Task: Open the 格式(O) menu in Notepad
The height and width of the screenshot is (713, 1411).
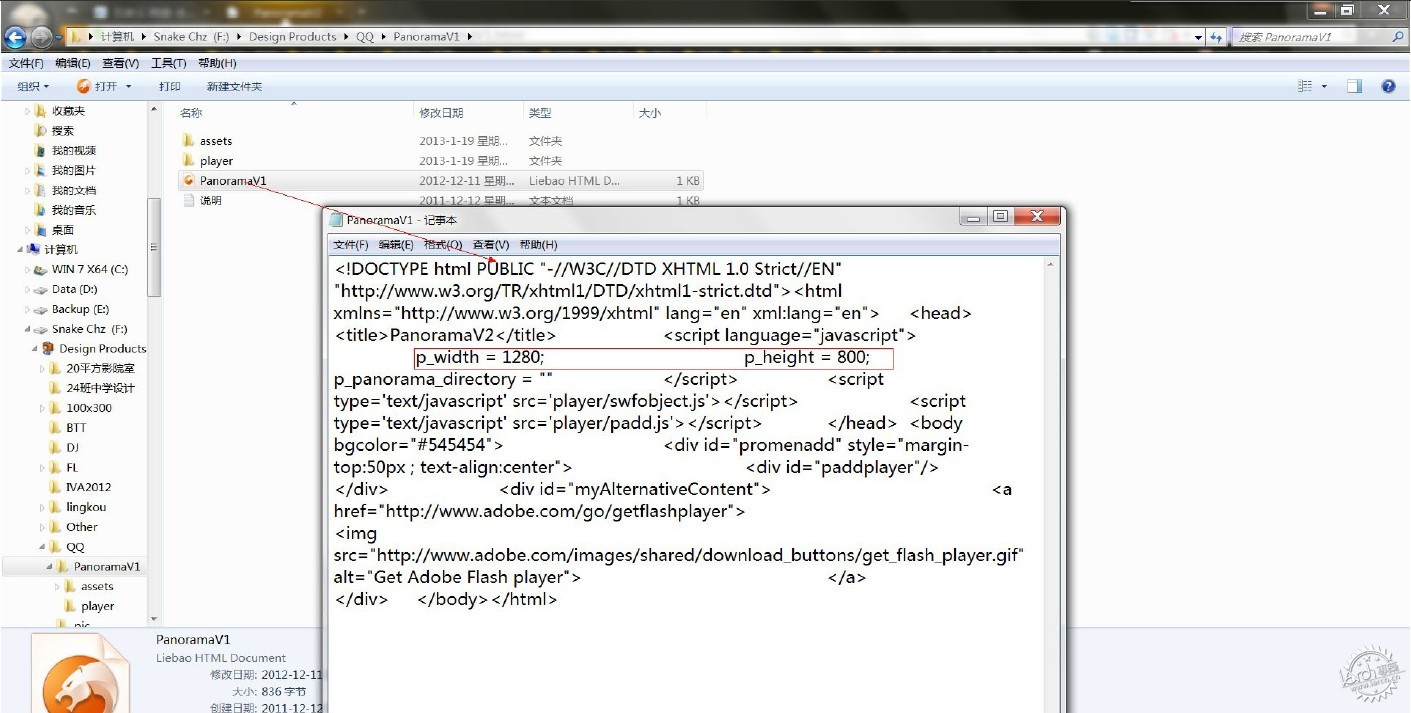Action: (x=443, y=245)
